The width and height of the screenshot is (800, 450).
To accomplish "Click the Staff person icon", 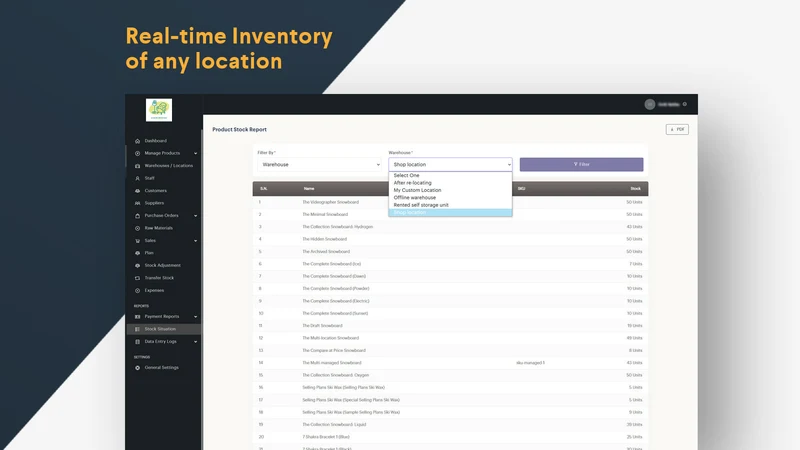I will coord(137,178).
